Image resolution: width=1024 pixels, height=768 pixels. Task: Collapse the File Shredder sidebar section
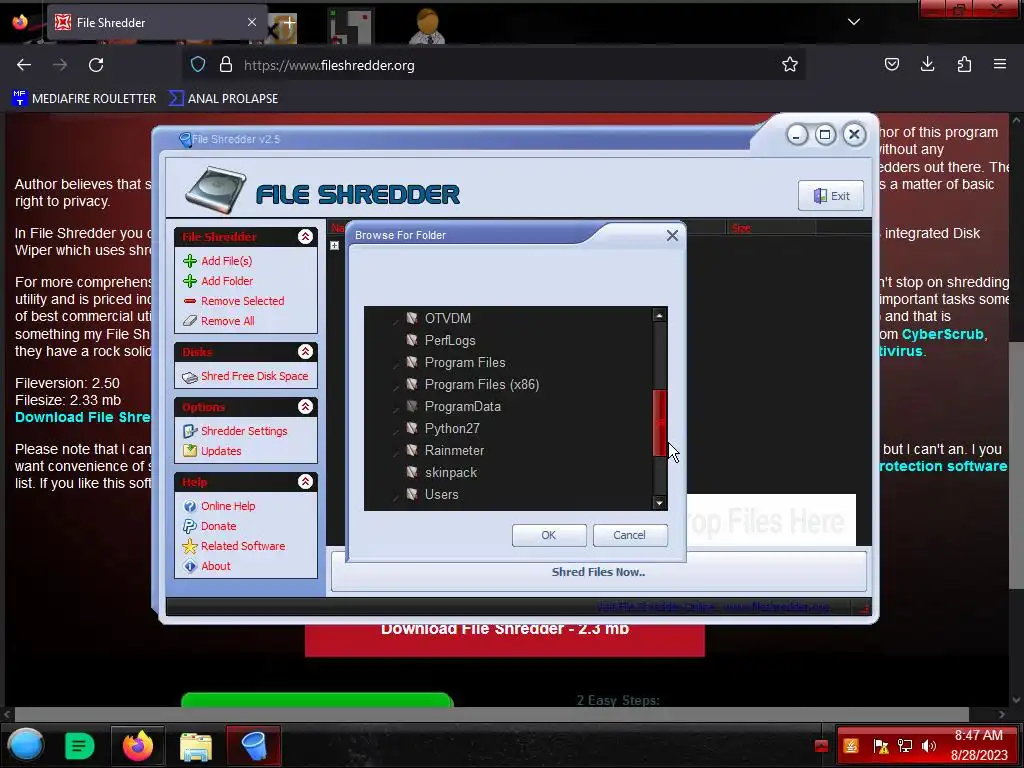click(305, 237)
